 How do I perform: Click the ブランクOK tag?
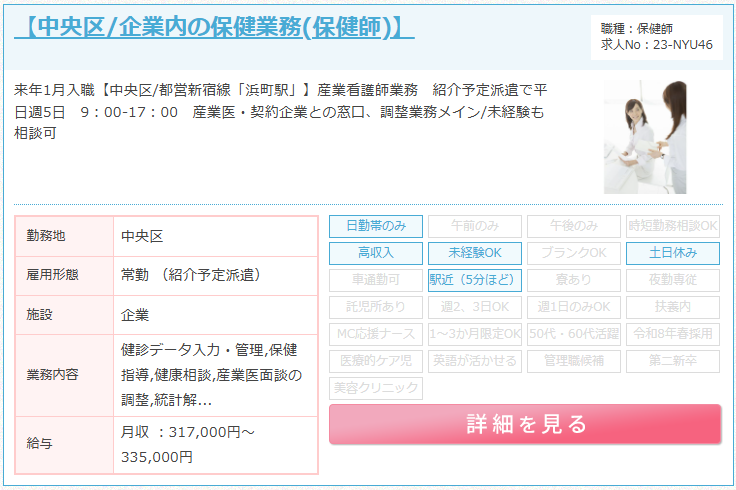point(574,253)
